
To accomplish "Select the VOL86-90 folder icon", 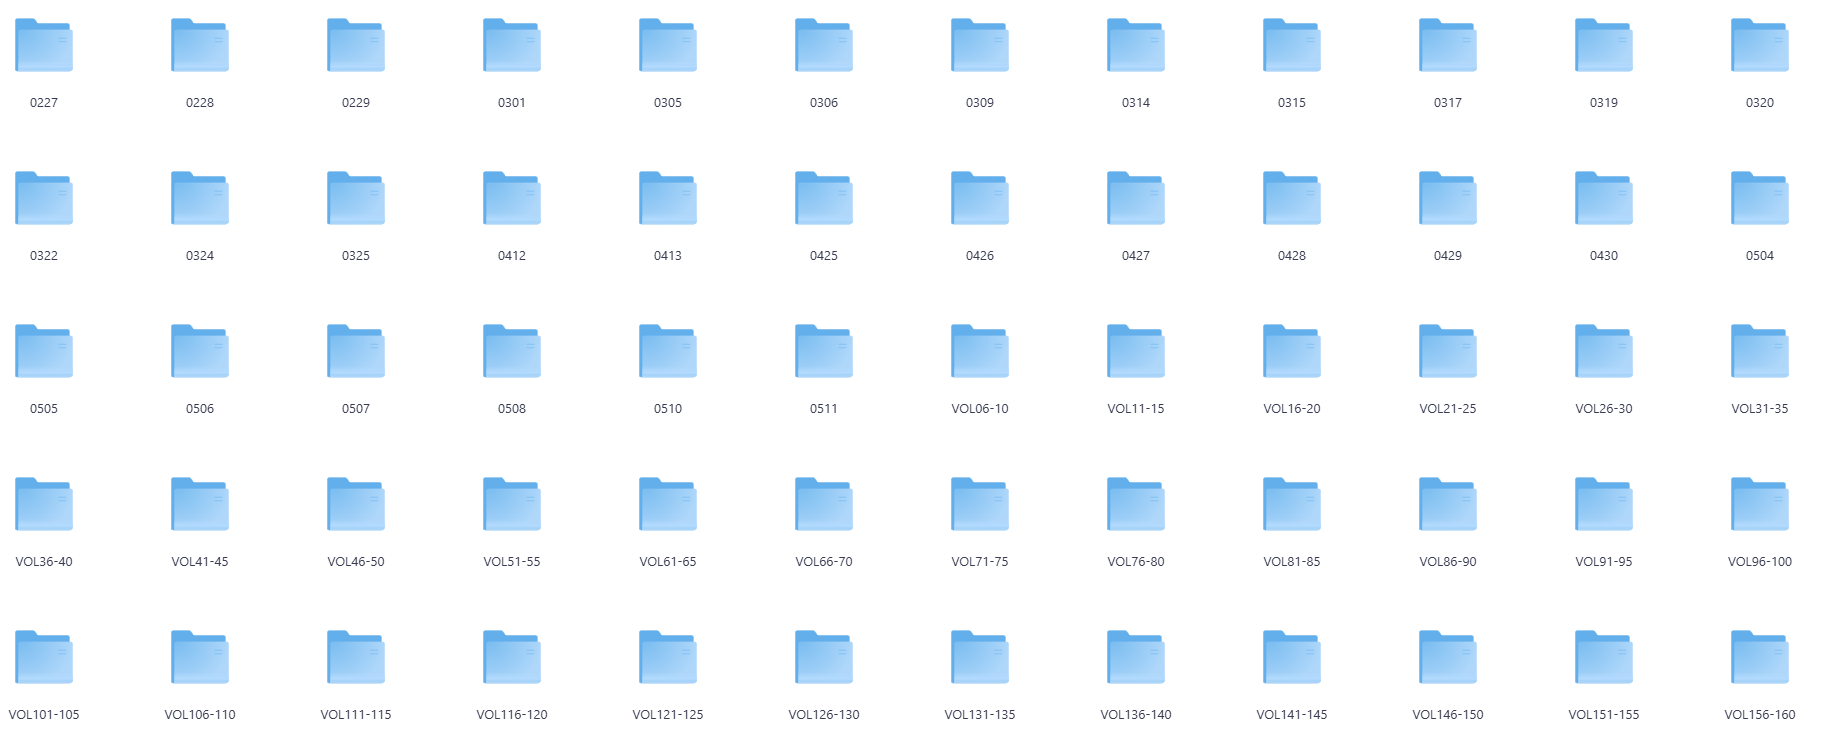I will coord(1448,504).
